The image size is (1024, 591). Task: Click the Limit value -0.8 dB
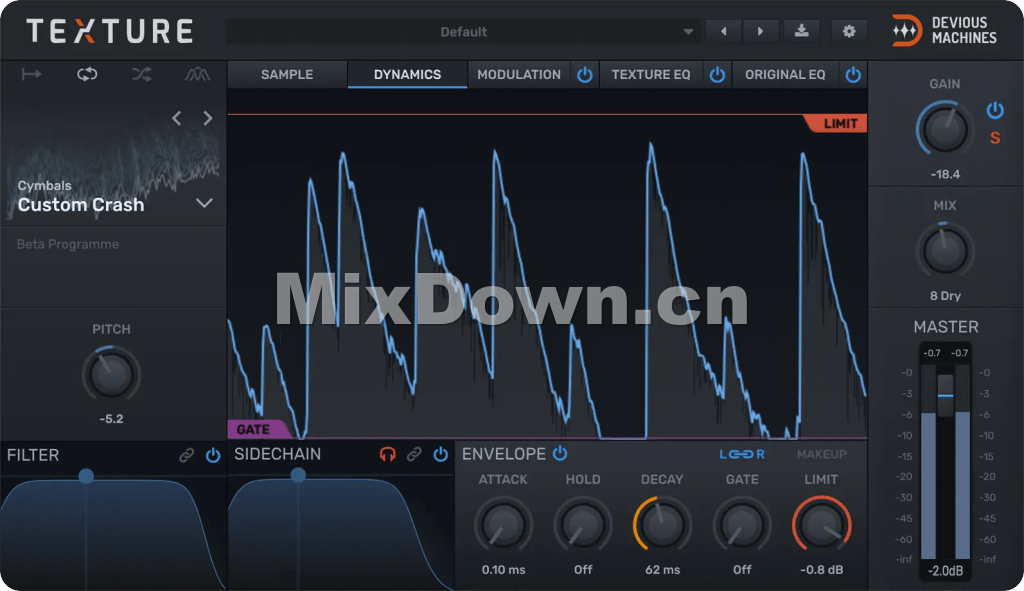pyautogui.click(x=822, y=569)
